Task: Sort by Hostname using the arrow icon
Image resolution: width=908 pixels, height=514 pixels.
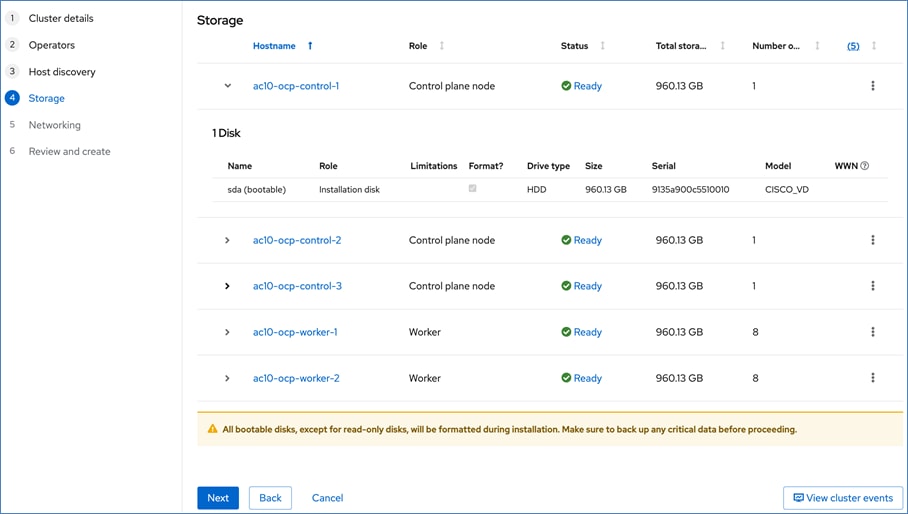Action: [x=310, y=46]
